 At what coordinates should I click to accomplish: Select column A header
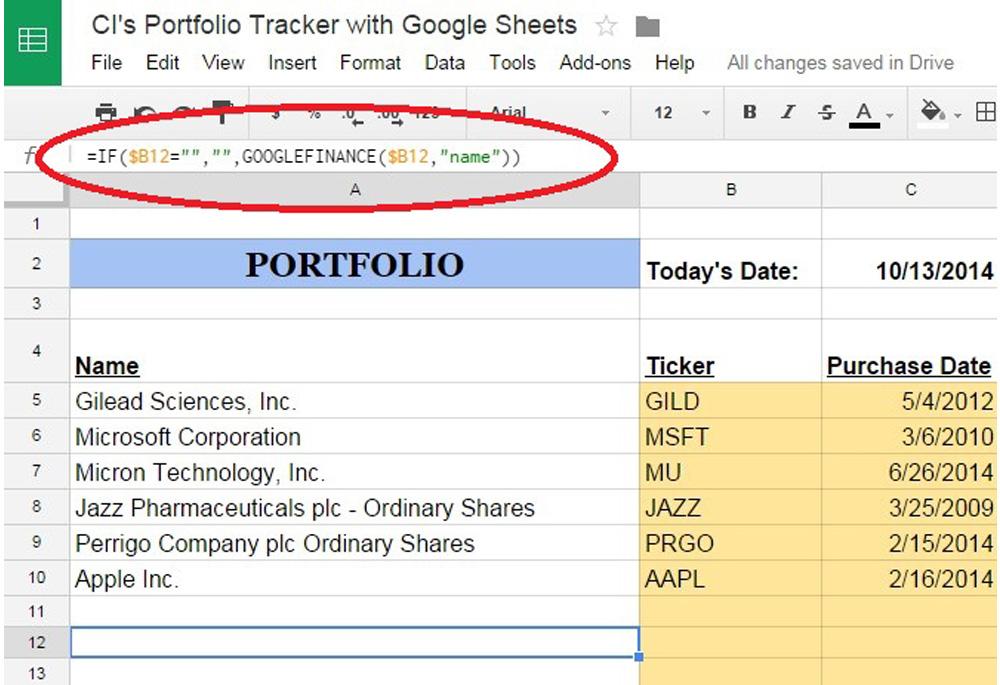pyautogui.click(x=355, y=189)
